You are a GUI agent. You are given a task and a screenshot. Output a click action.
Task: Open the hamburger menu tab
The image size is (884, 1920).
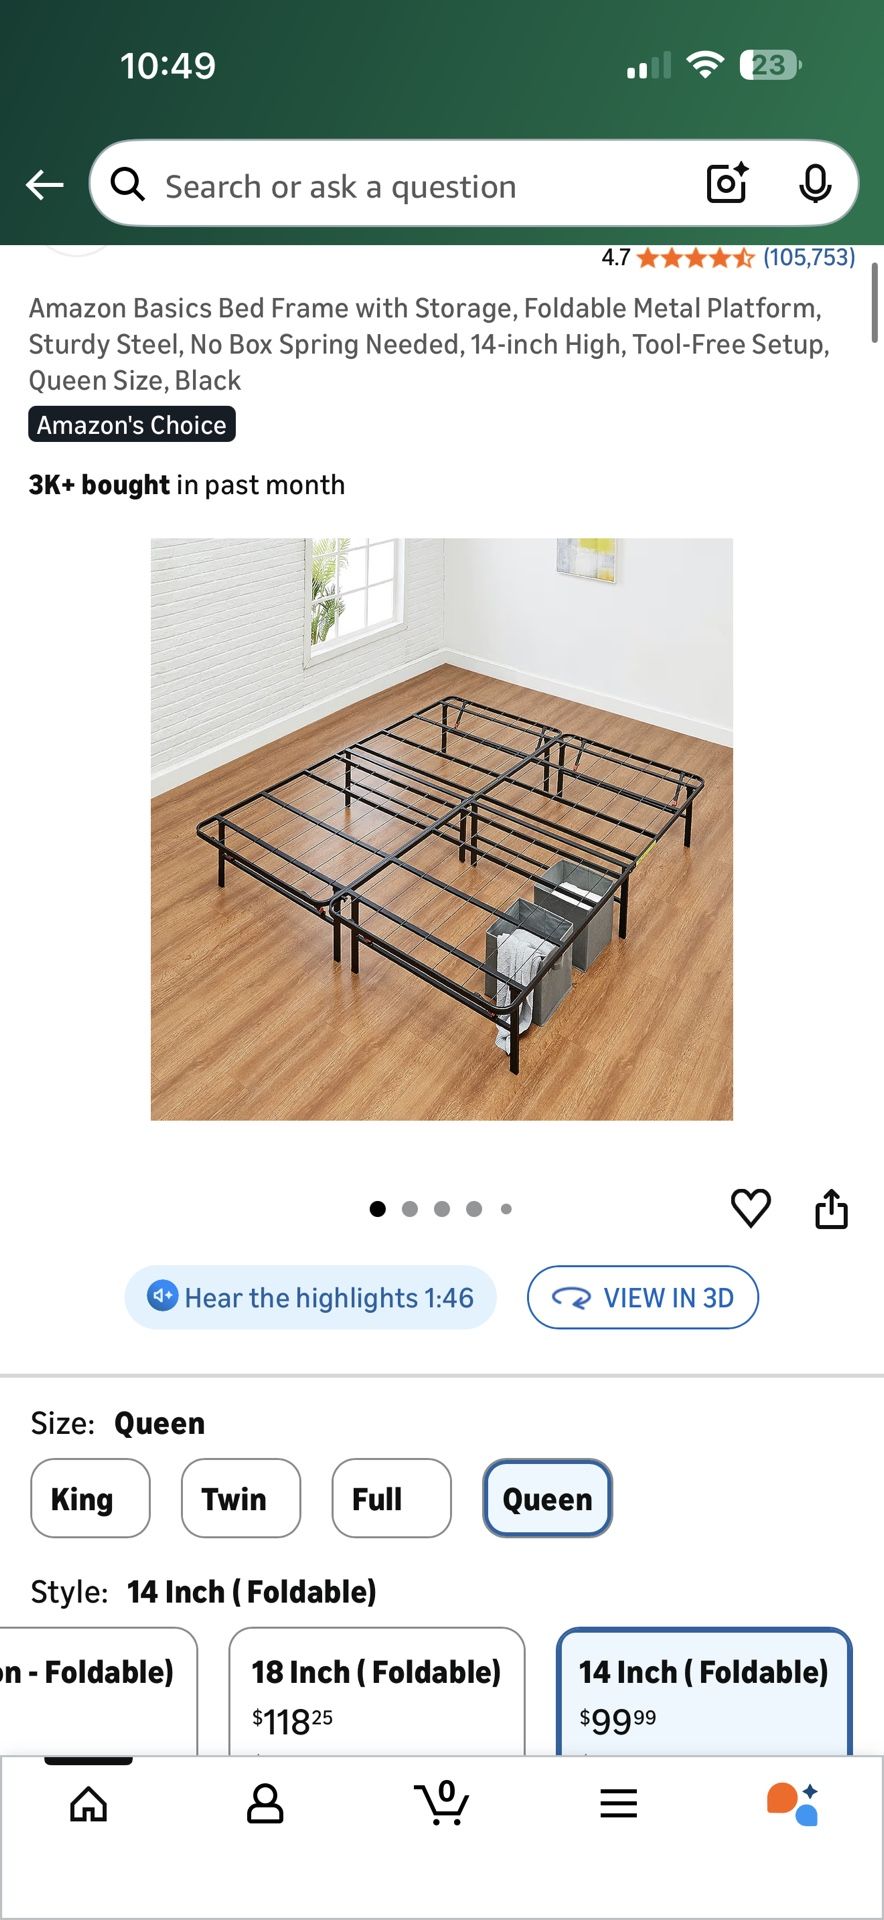619,1804
